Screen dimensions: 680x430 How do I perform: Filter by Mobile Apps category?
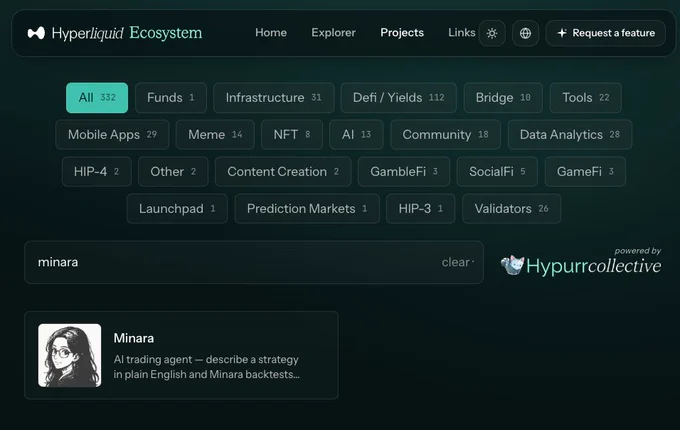point(112,134)
